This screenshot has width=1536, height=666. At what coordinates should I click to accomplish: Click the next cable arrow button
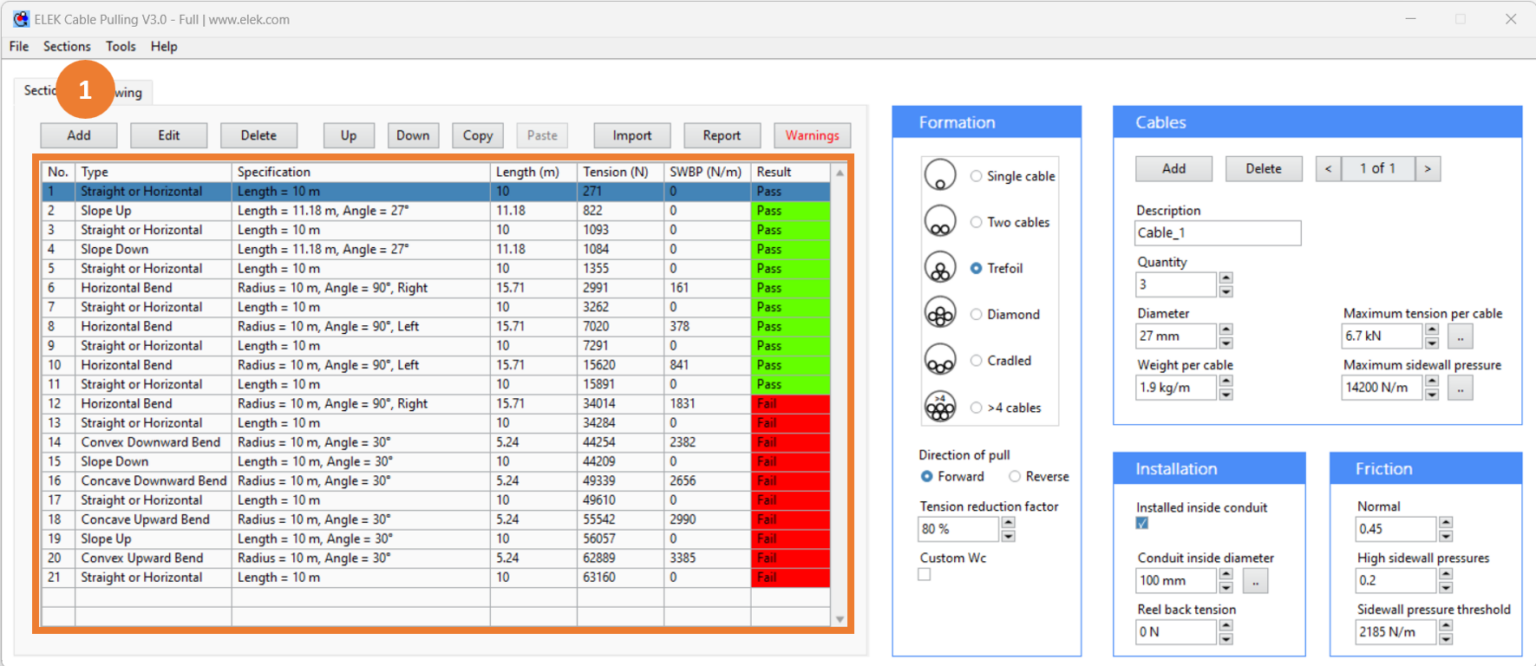click(x=1426, y=168)
